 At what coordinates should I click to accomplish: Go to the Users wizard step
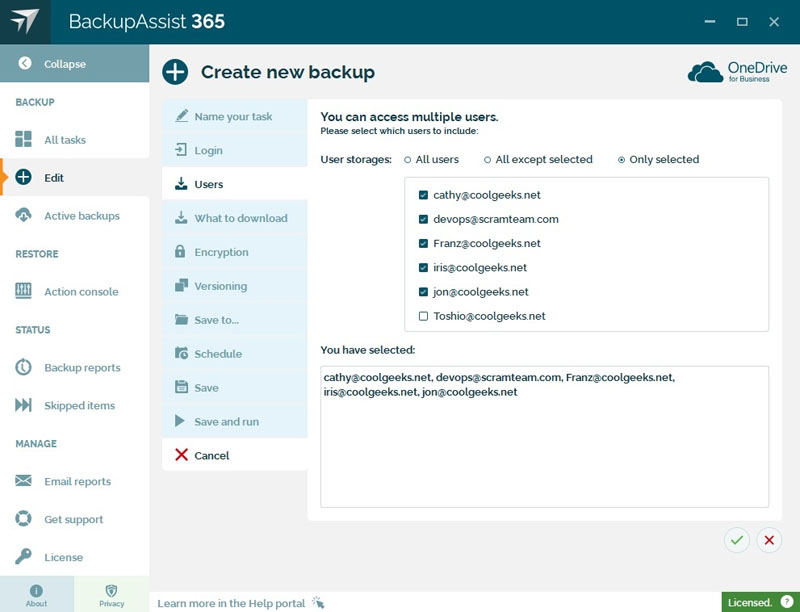235,184
